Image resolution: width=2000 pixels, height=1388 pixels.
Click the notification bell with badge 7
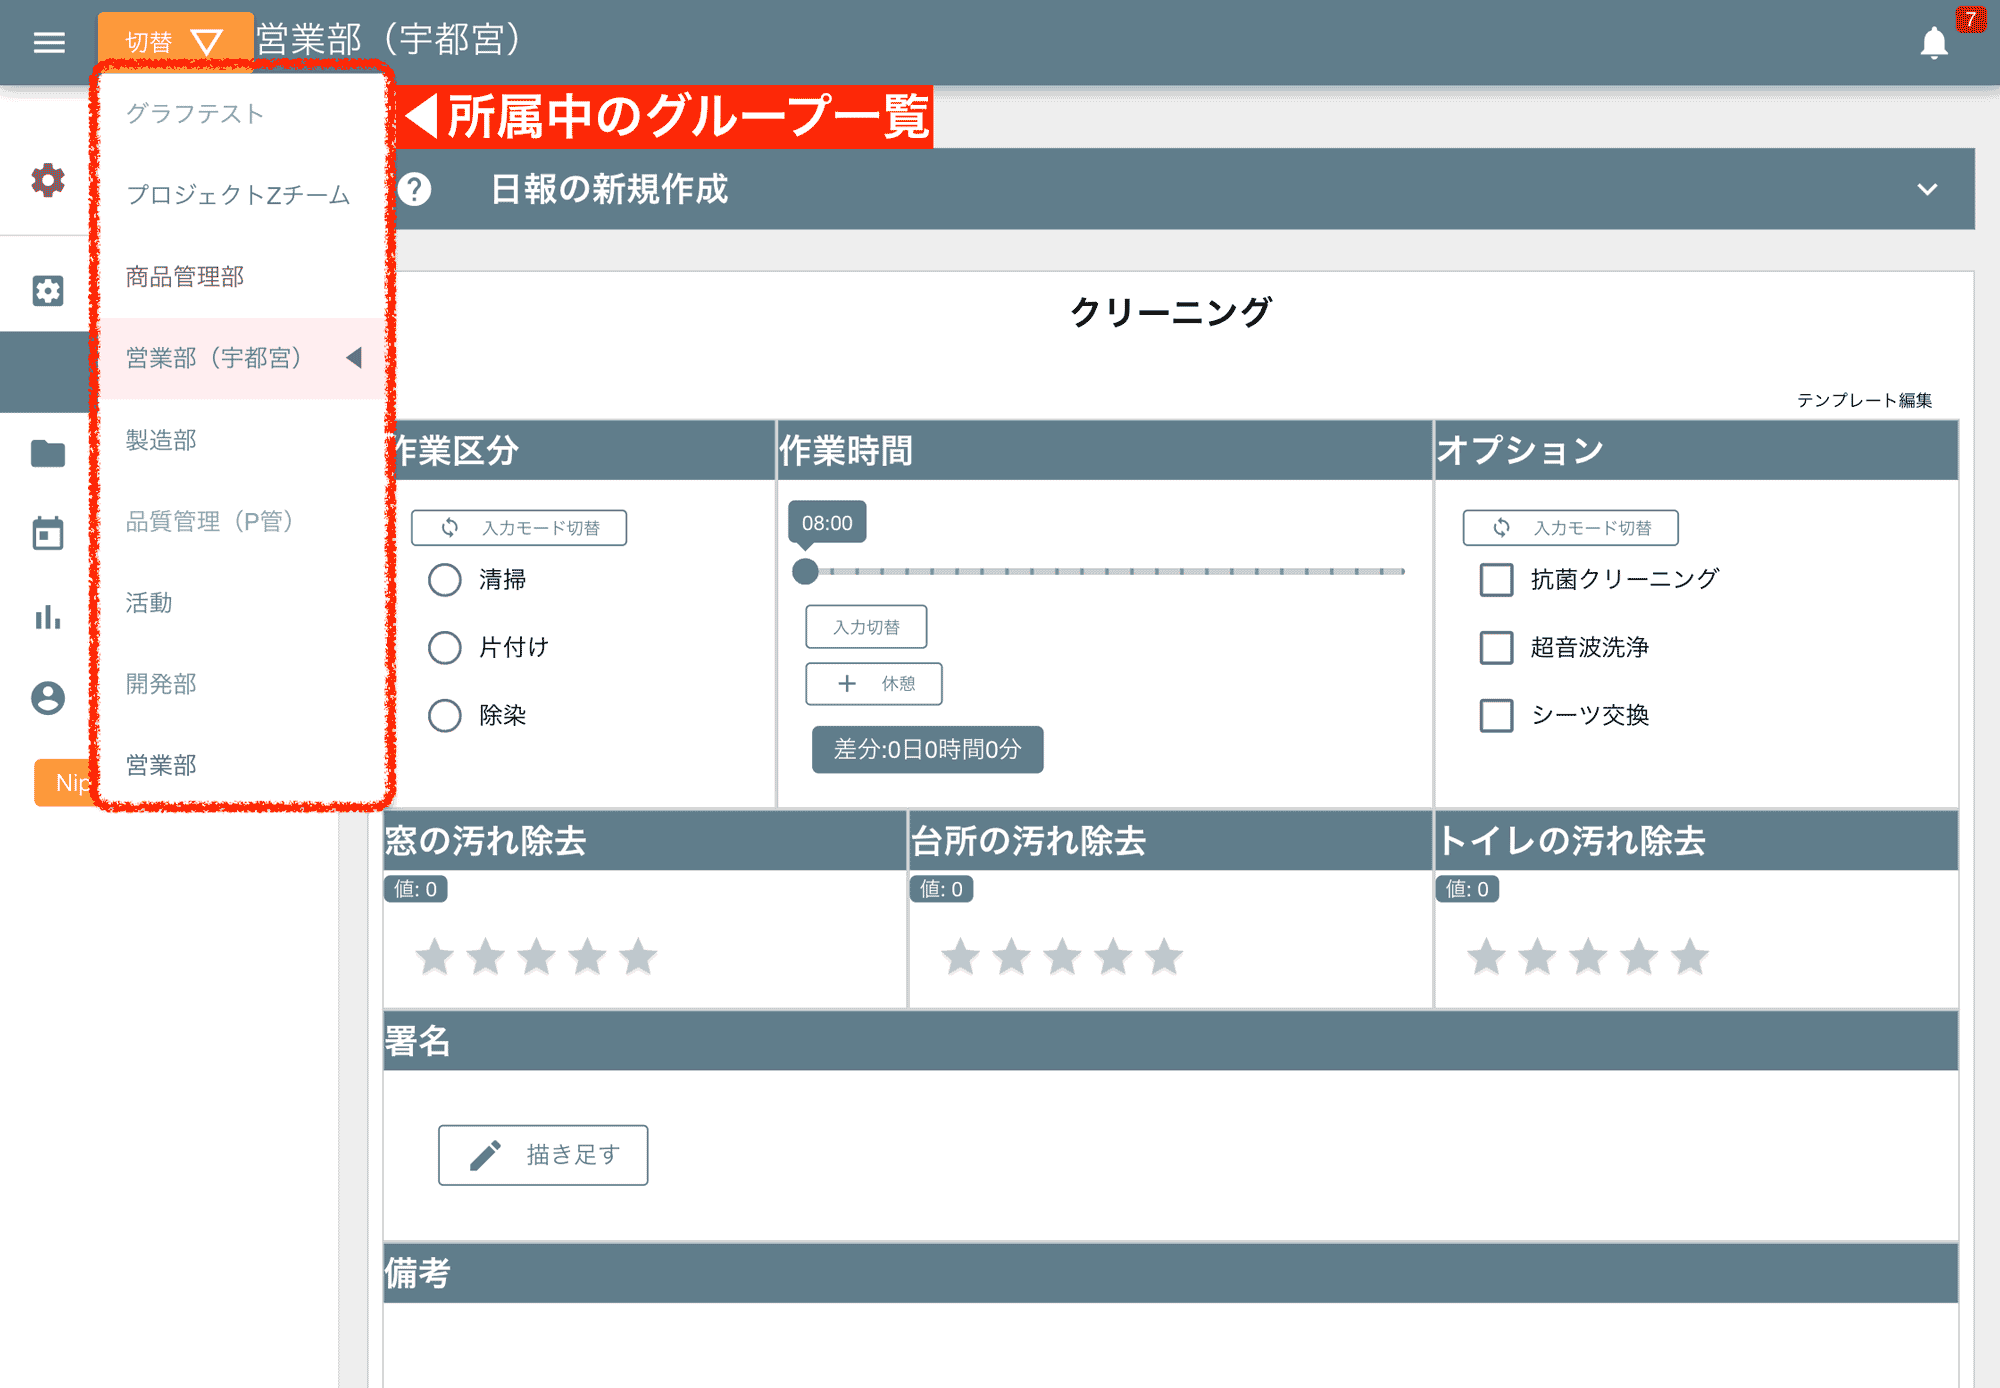(1934, 45)
